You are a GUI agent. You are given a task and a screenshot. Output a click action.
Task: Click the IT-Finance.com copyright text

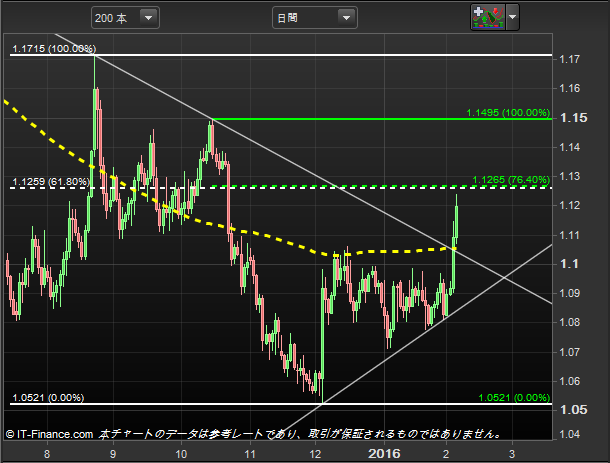49,434
